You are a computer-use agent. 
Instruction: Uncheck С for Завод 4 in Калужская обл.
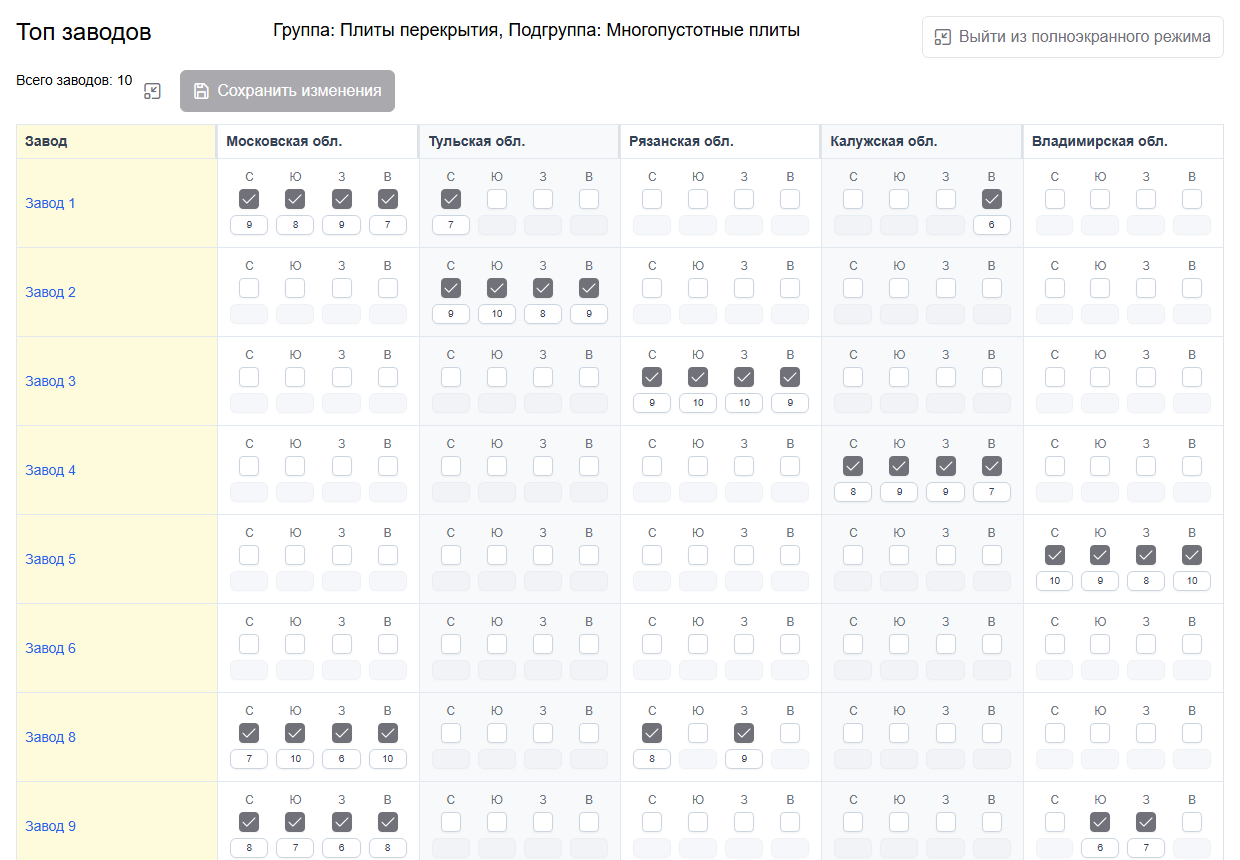[853, 466]
